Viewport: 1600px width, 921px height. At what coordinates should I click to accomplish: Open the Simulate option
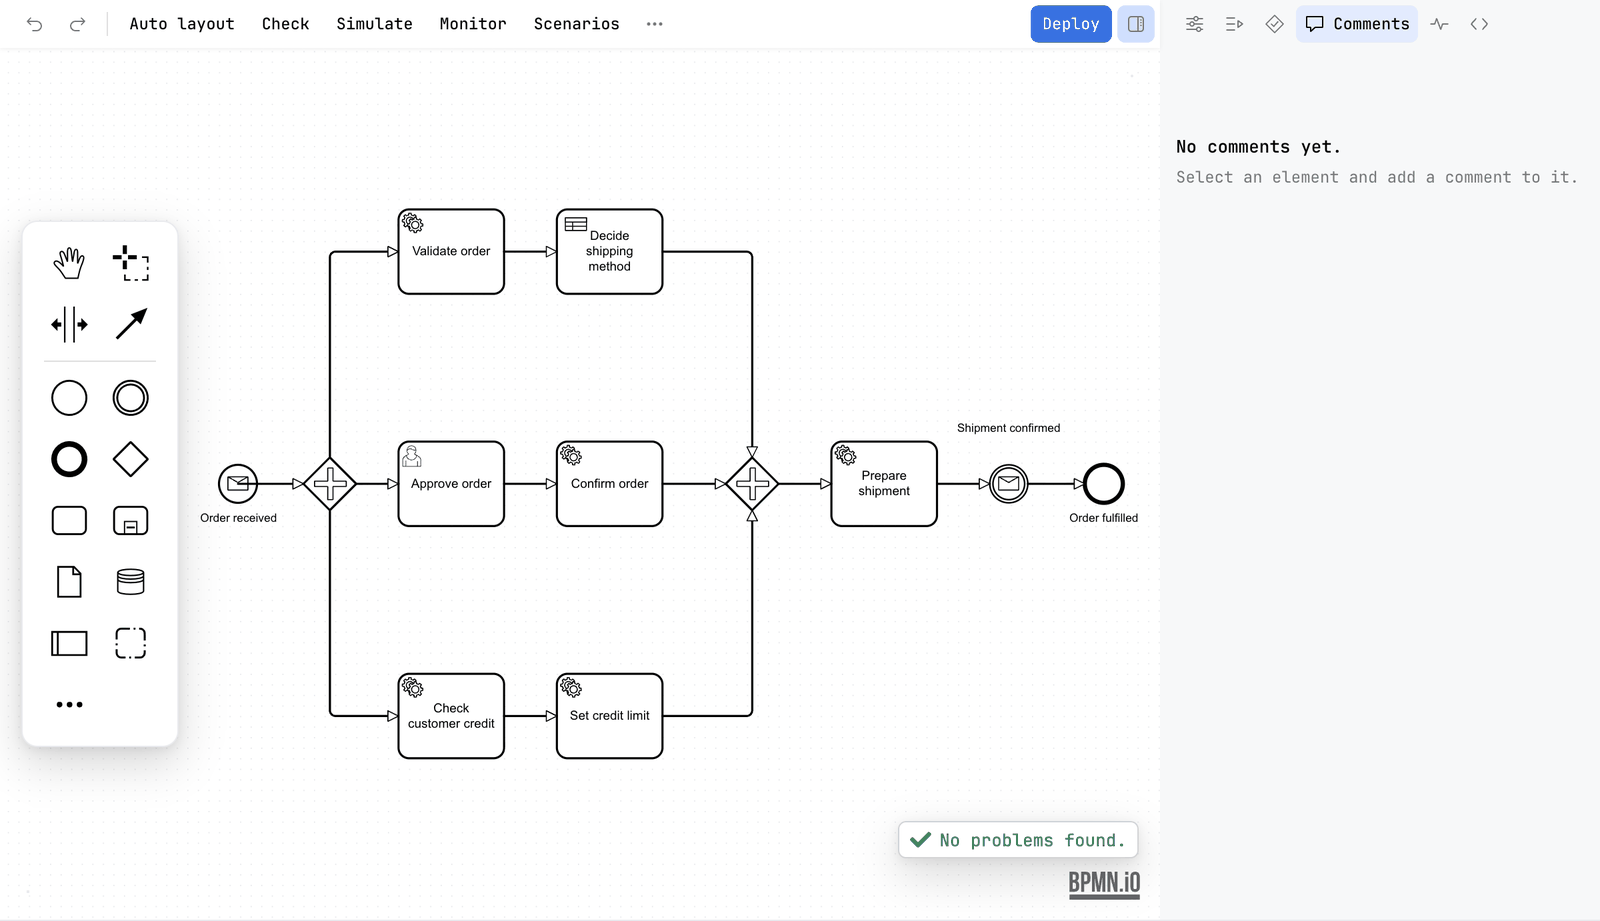click(374, 24)
